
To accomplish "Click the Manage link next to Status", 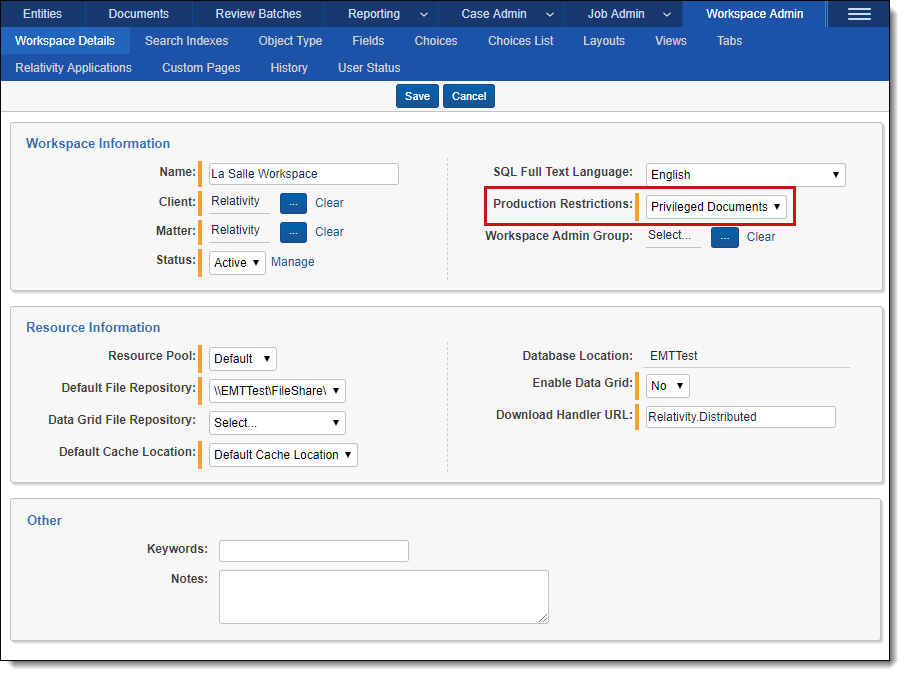I will pyautogui.click(x=293, y=262).
